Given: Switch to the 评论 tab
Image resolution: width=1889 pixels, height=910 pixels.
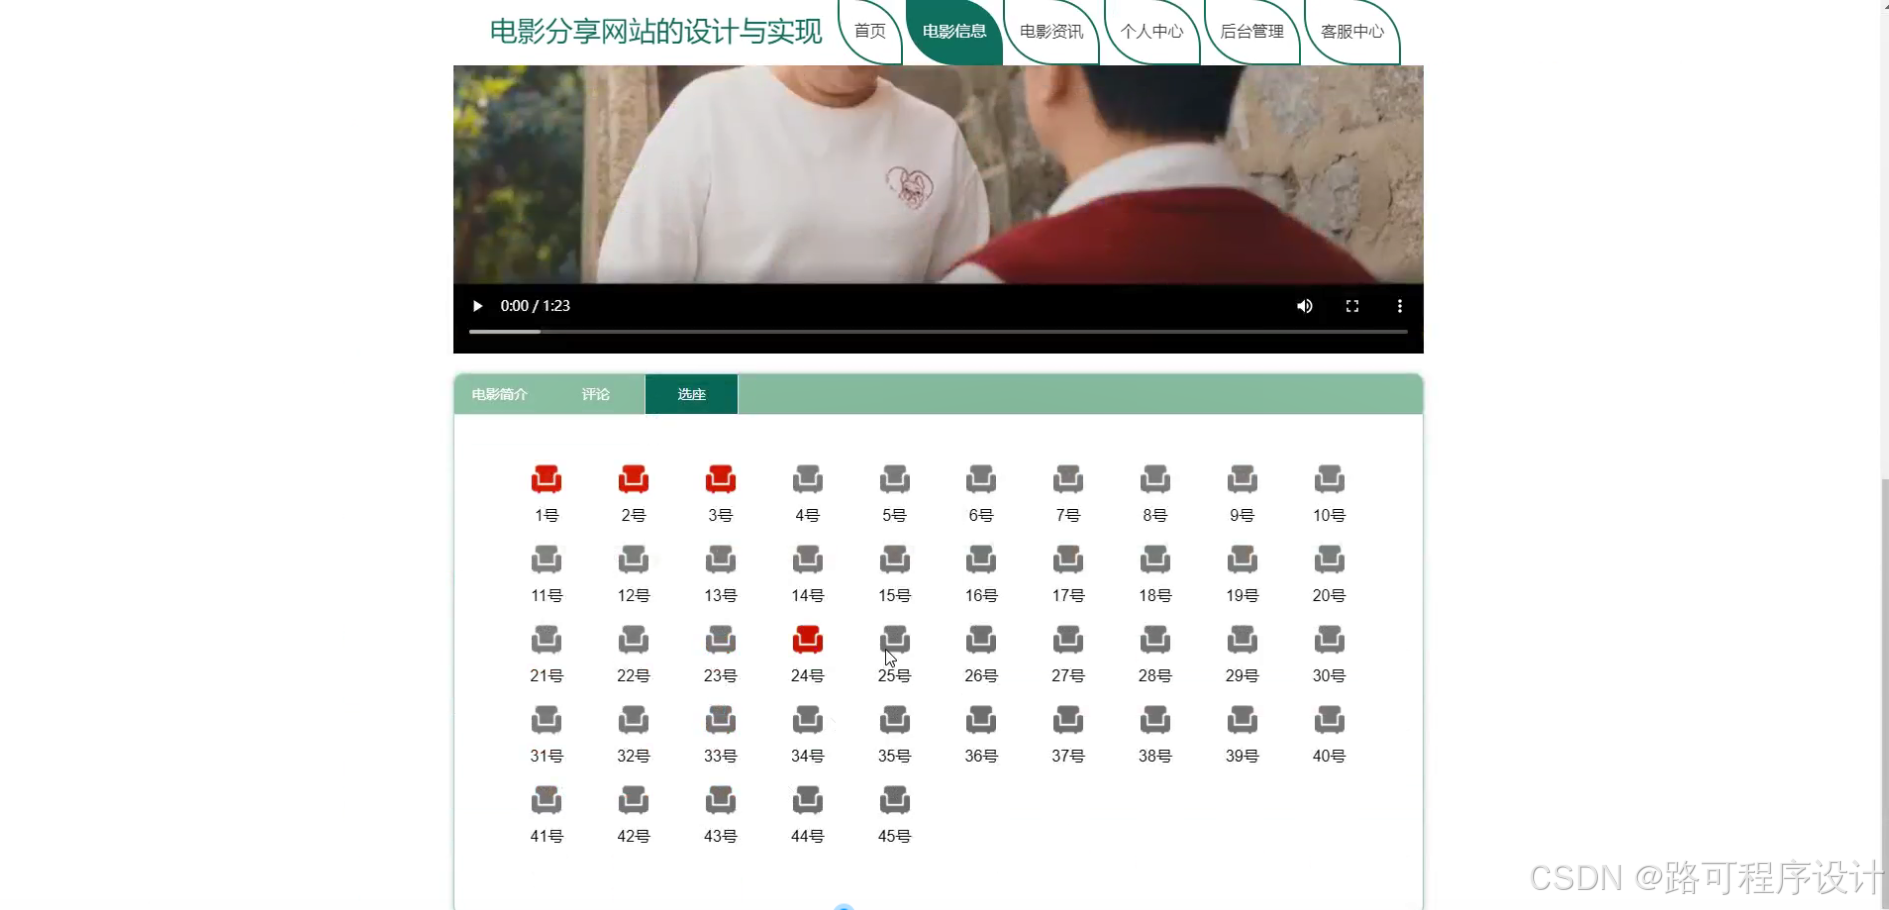Looking at the screenshot, I should (x=596, y=394).
